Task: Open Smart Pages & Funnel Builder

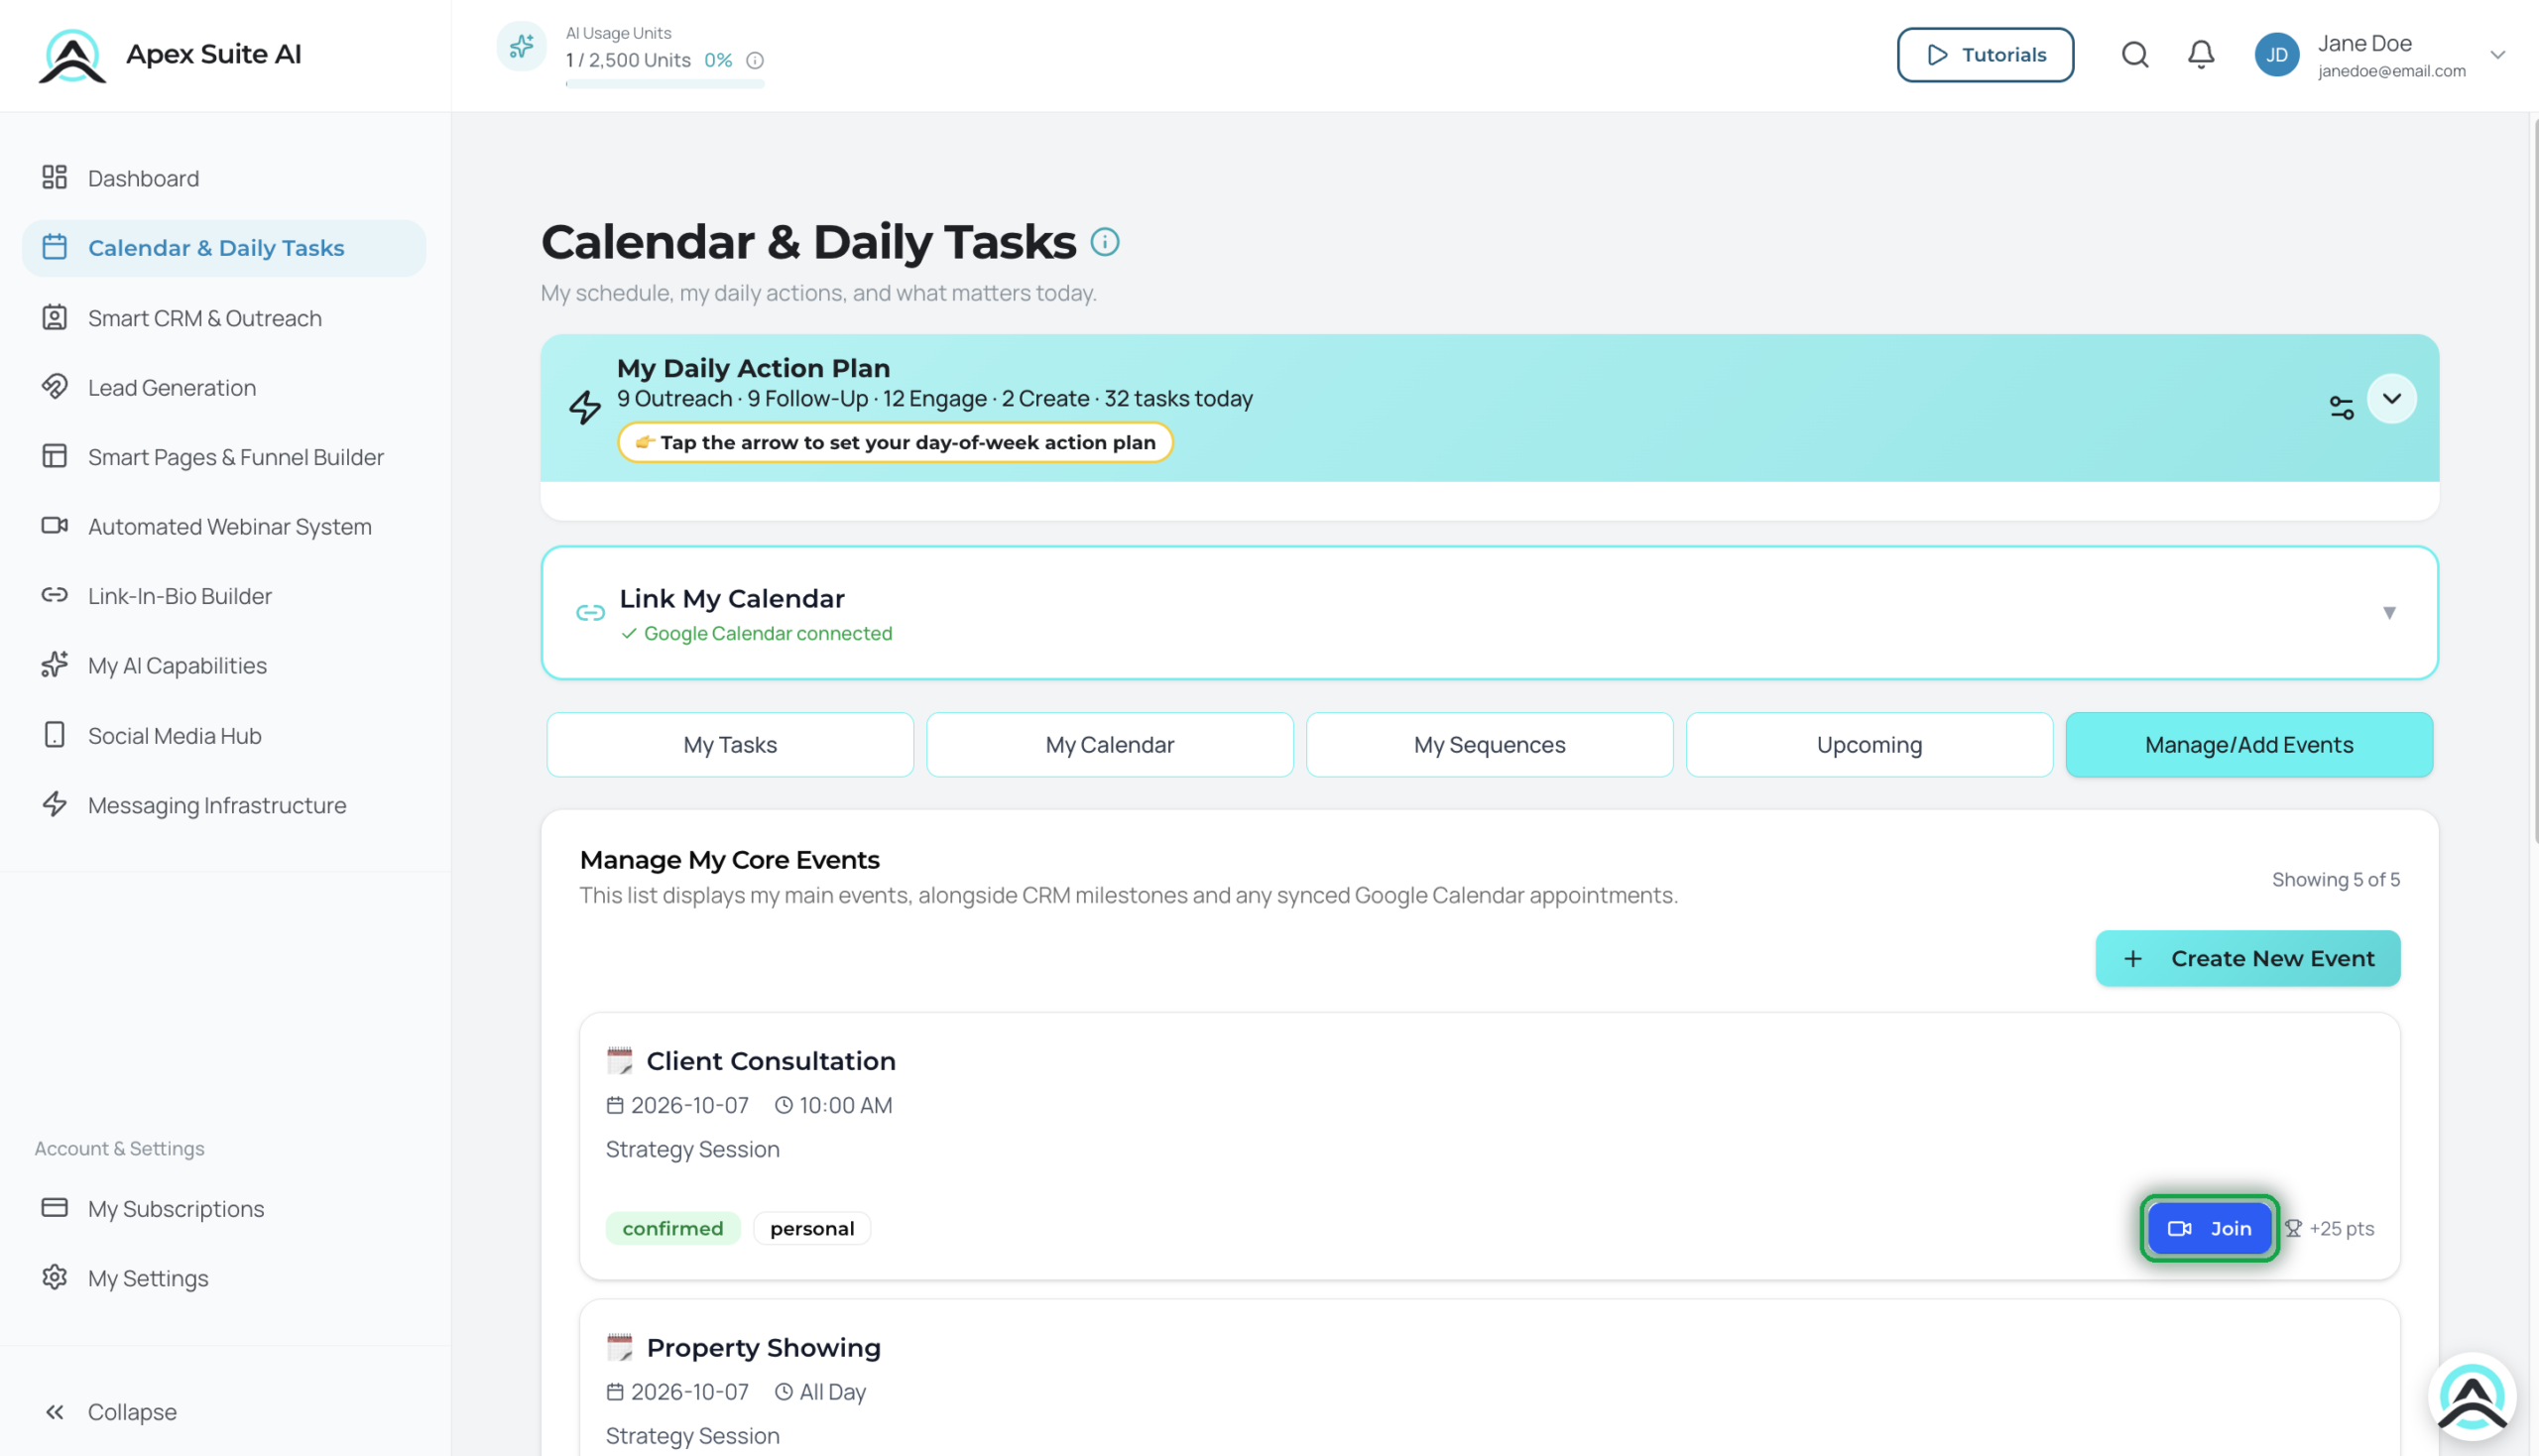Action: (x=224, y=457)
